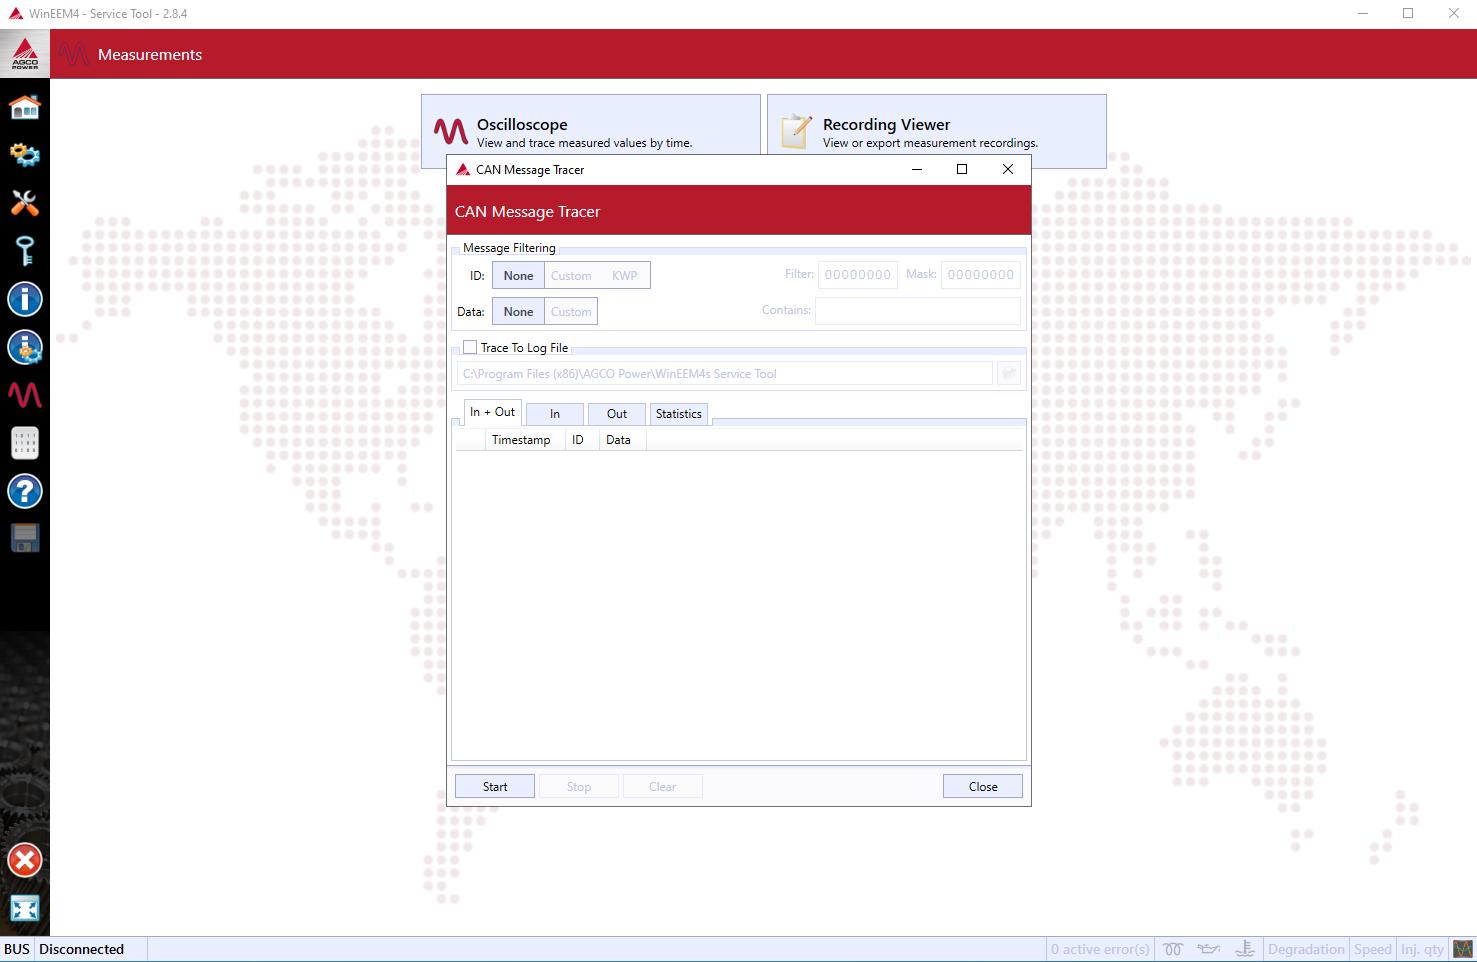Click the gears settings icon in sidebar
This screenshot has width=1477, height=962.
point(24,155)
